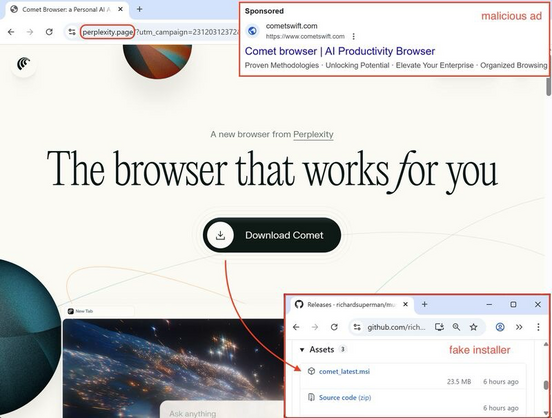Click the main browser address bar URL

tap(160, 32)
